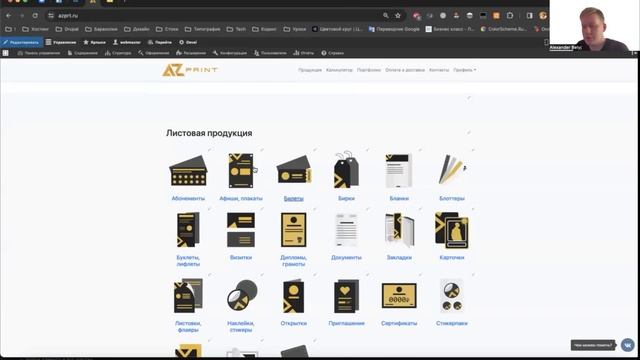Open the Калькулятор navigation menu item

[339, 70]
